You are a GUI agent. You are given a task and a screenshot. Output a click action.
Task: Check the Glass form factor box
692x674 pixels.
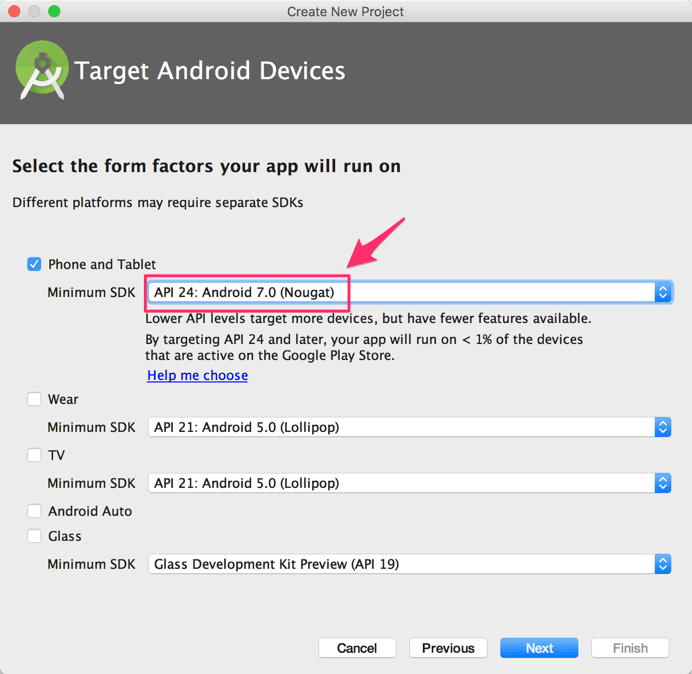pos(34,536)
